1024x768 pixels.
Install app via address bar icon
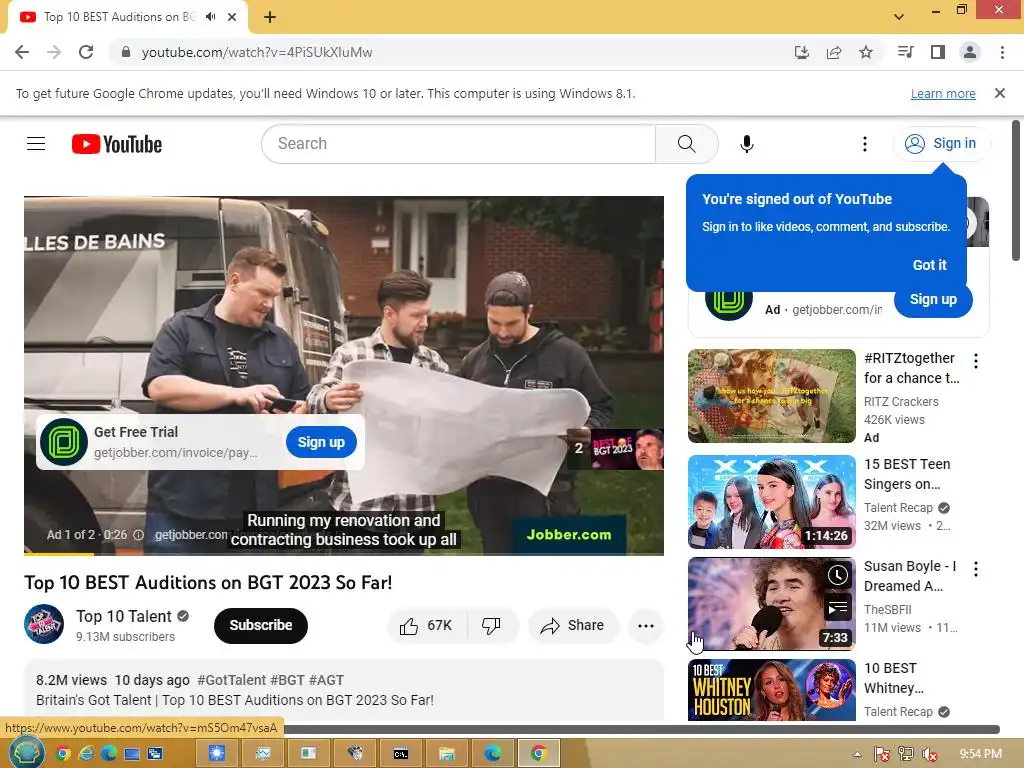point(801,52)
